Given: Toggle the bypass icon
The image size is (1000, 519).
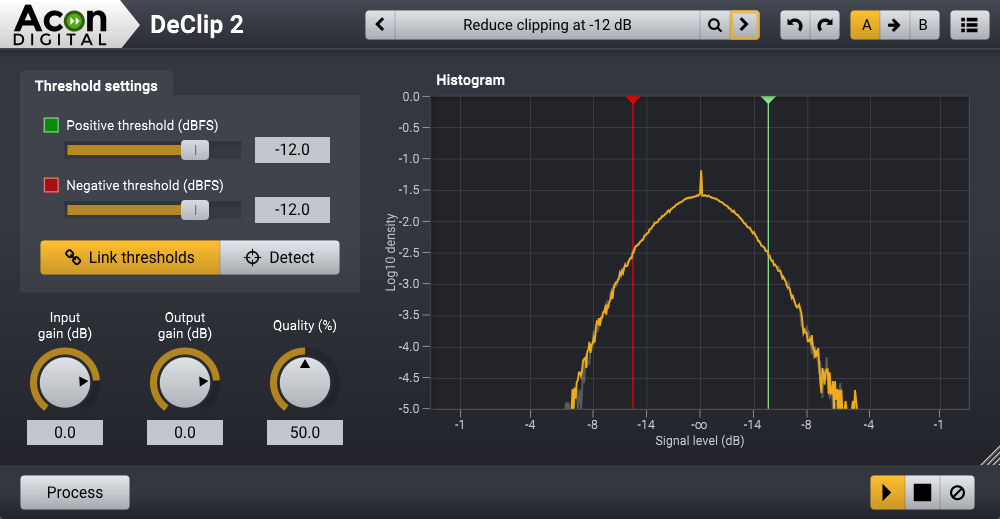Looking at the screenshot, I should (957, 492).
